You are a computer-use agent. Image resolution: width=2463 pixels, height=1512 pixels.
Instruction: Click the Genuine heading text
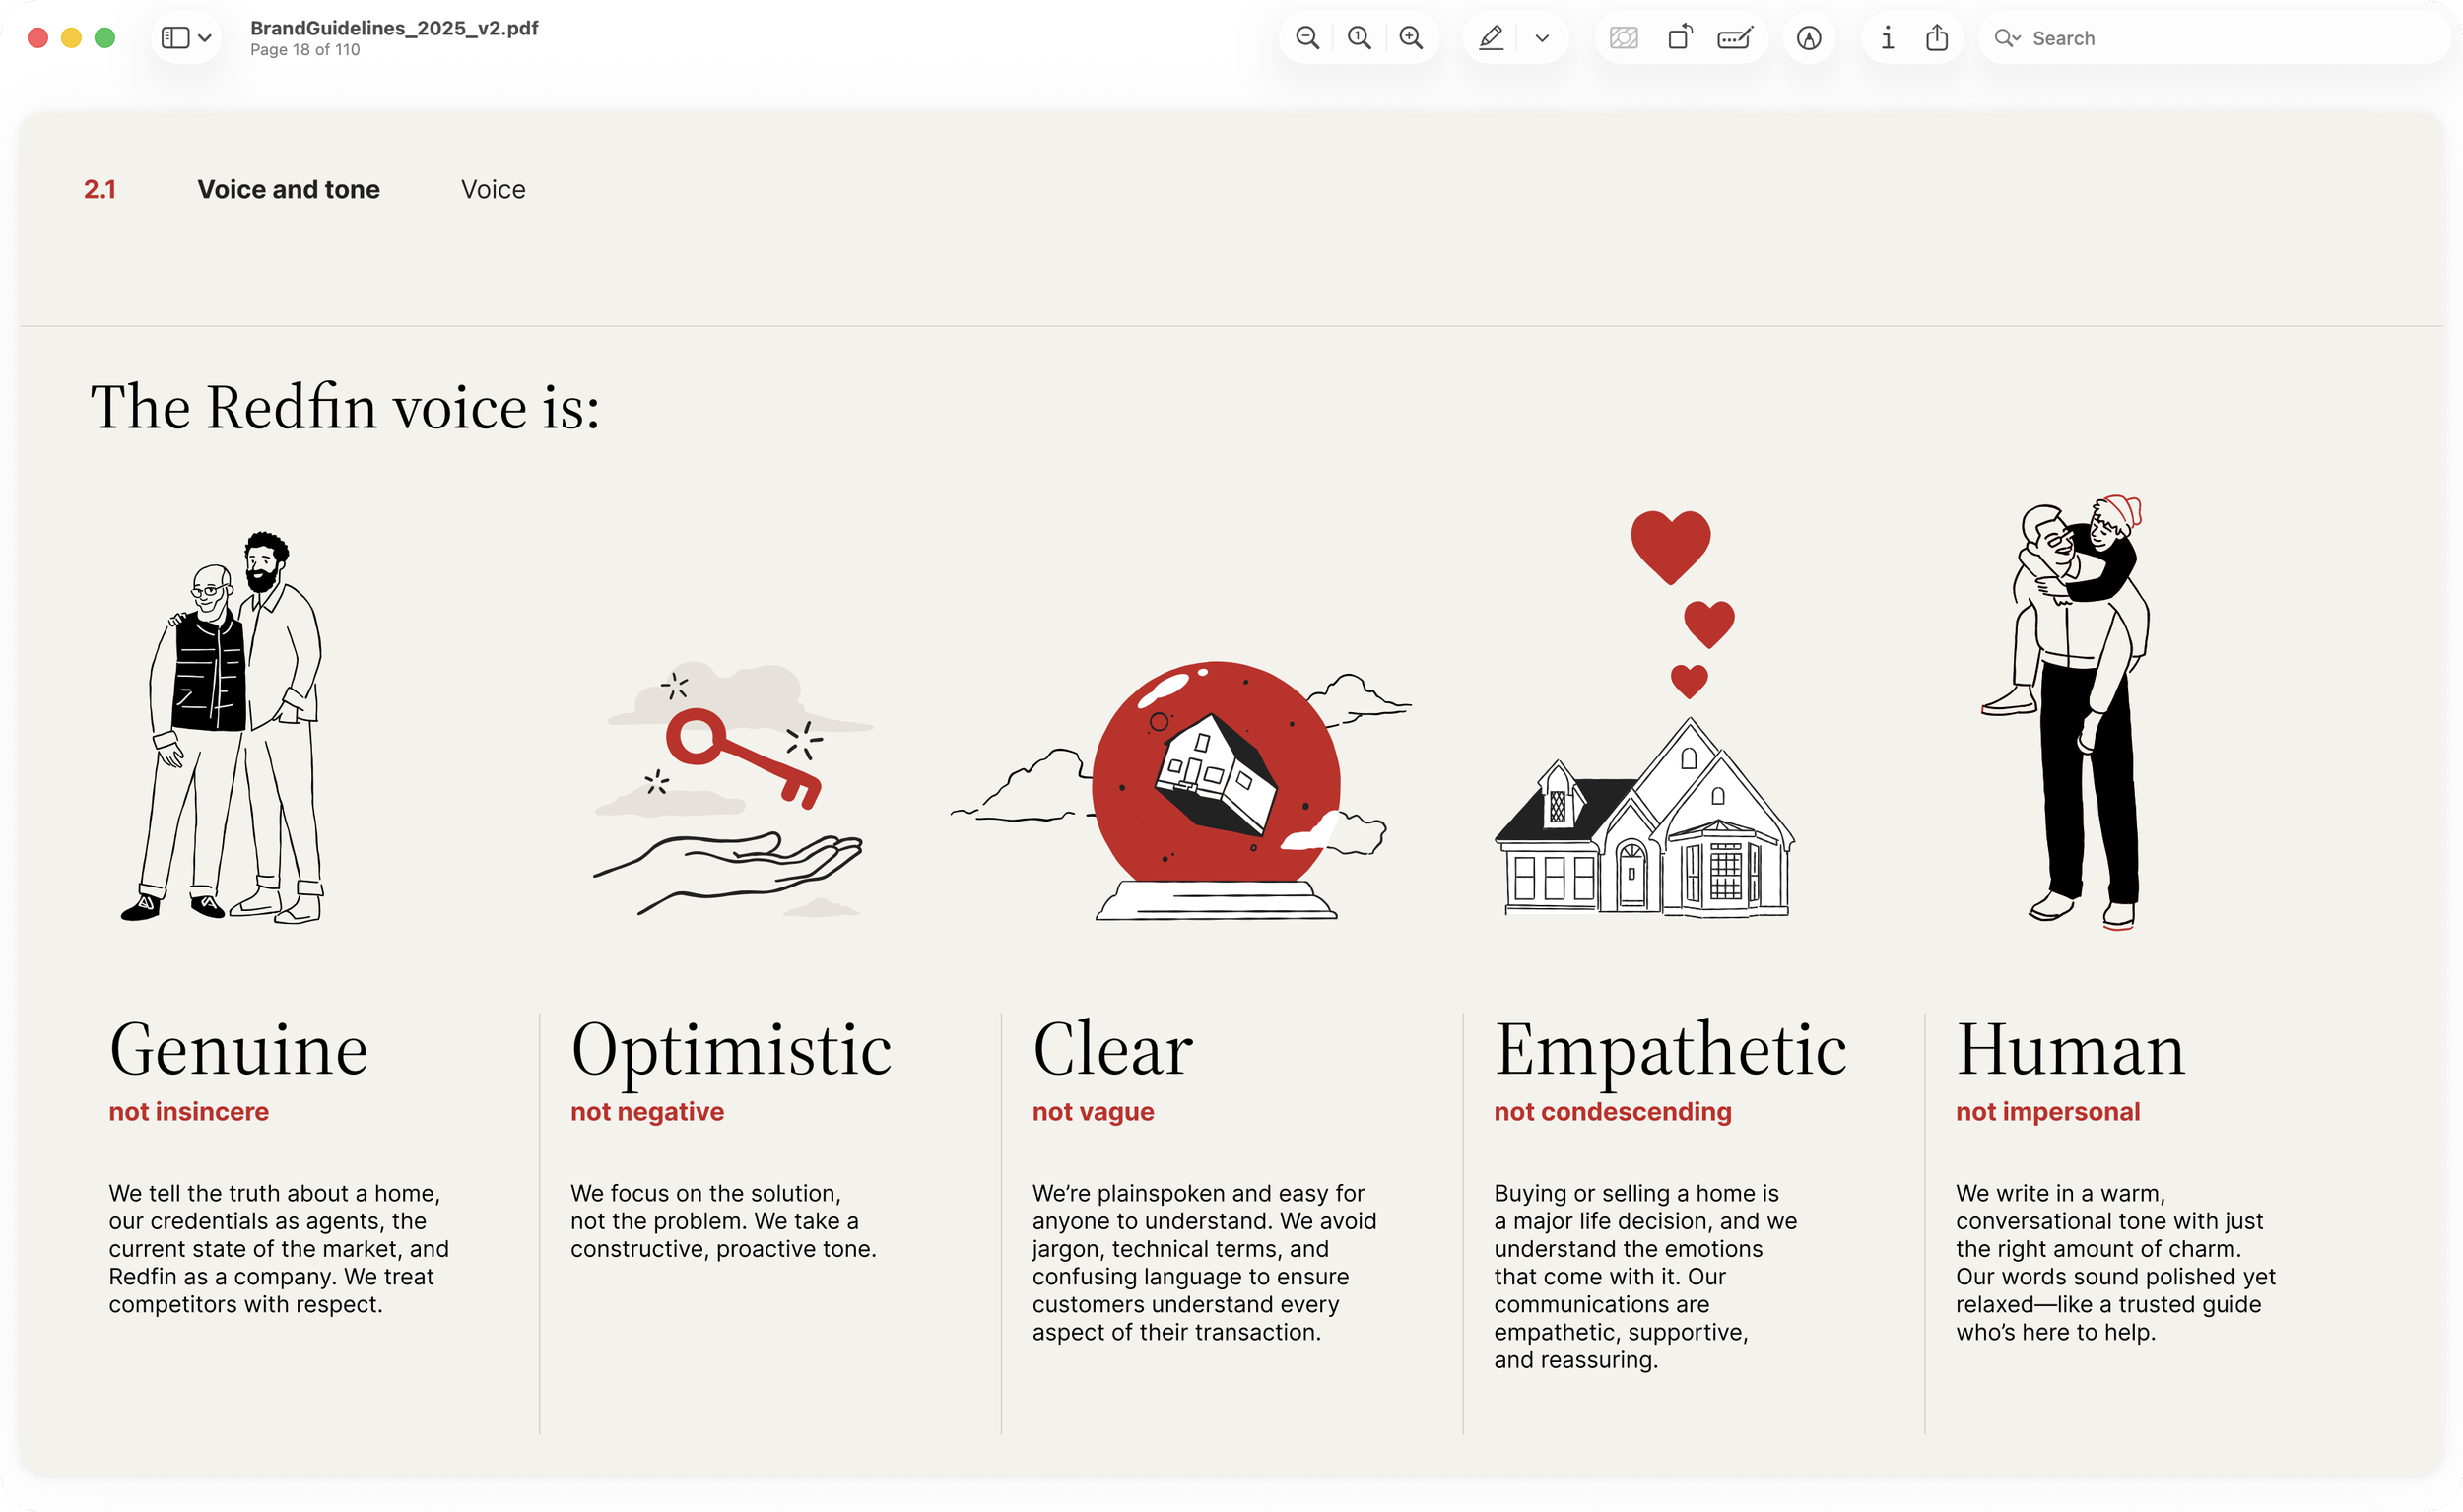click(x=238, y=1050)
